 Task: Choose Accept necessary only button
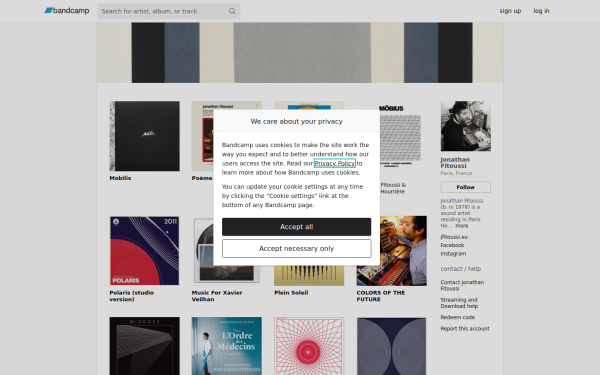(x=297, y=248)
